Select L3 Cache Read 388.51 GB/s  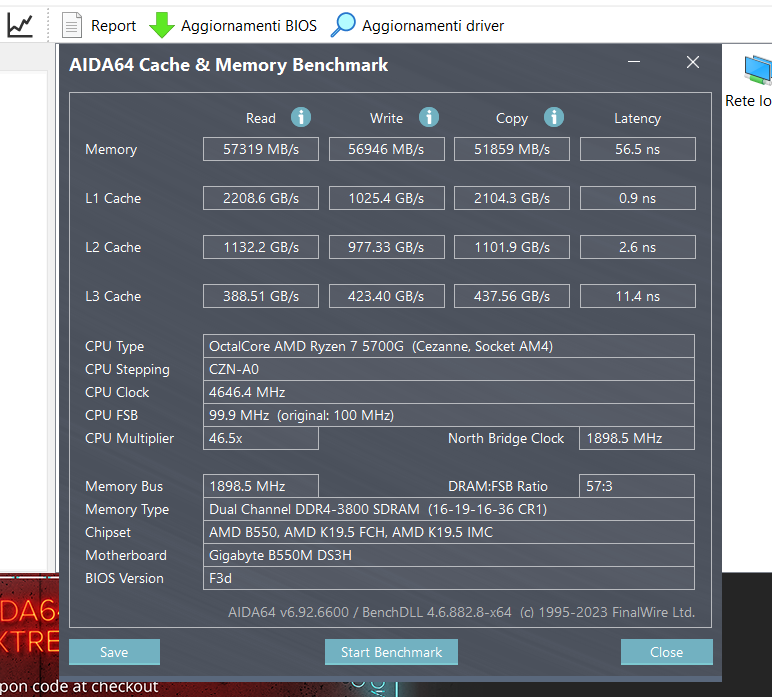click(261, 296)
